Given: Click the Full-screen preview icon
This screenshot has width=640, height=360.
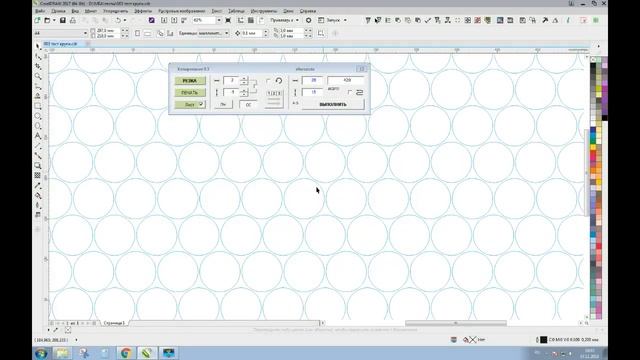Looking at the screenshot, I should 228,20.
